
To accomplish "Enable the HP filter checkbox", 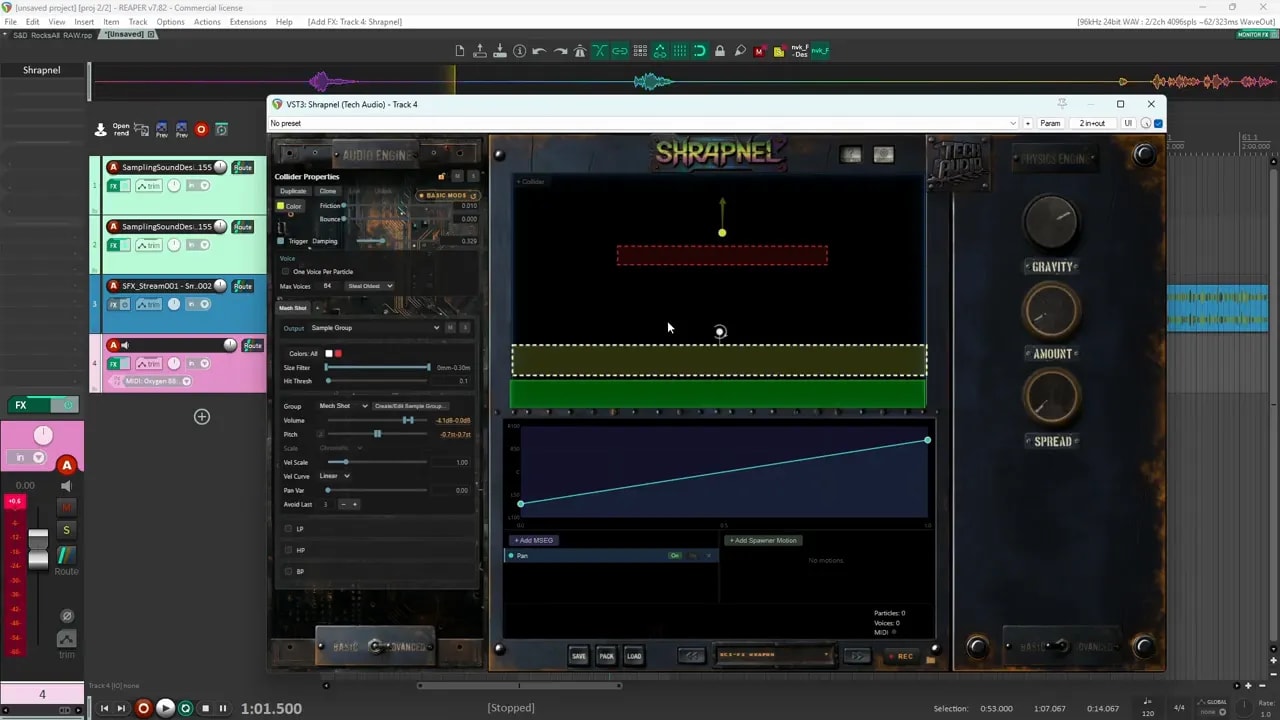I will 288,550.
